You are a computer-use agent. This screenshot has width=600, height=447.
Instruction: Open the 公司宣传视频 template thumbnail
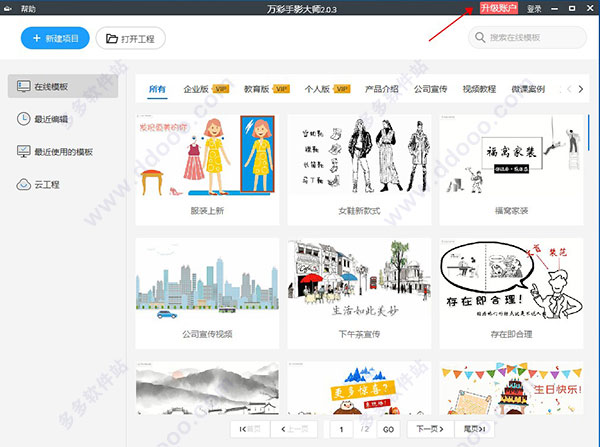[207, 279]
